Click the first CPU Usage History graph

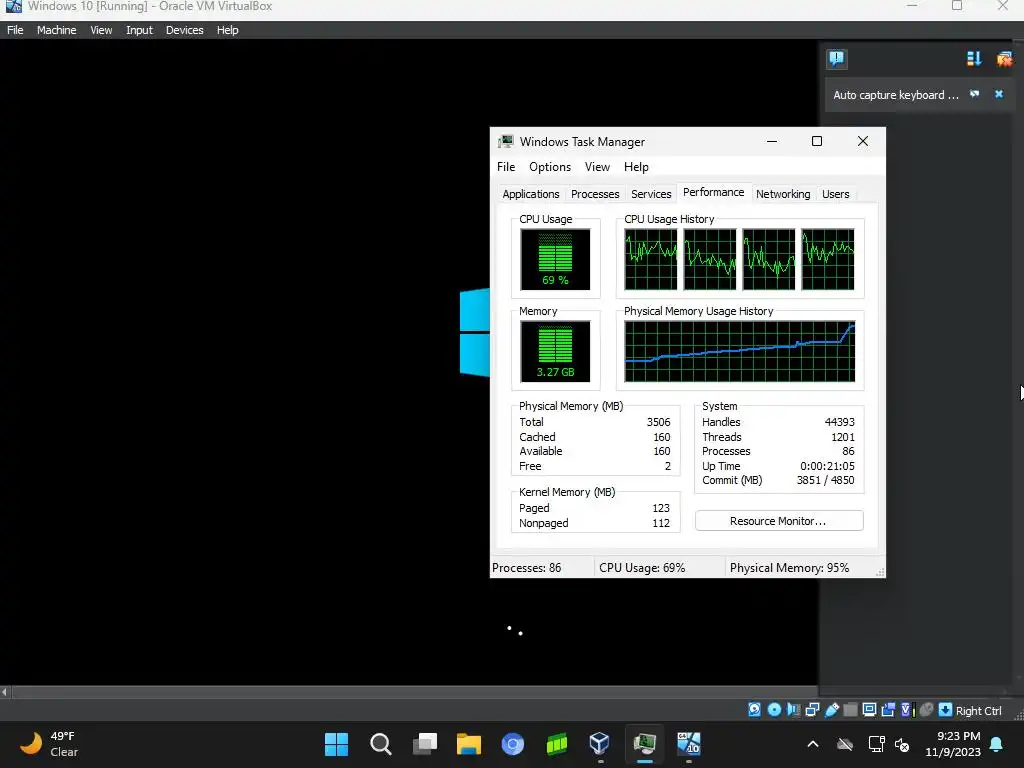[650, 259]
